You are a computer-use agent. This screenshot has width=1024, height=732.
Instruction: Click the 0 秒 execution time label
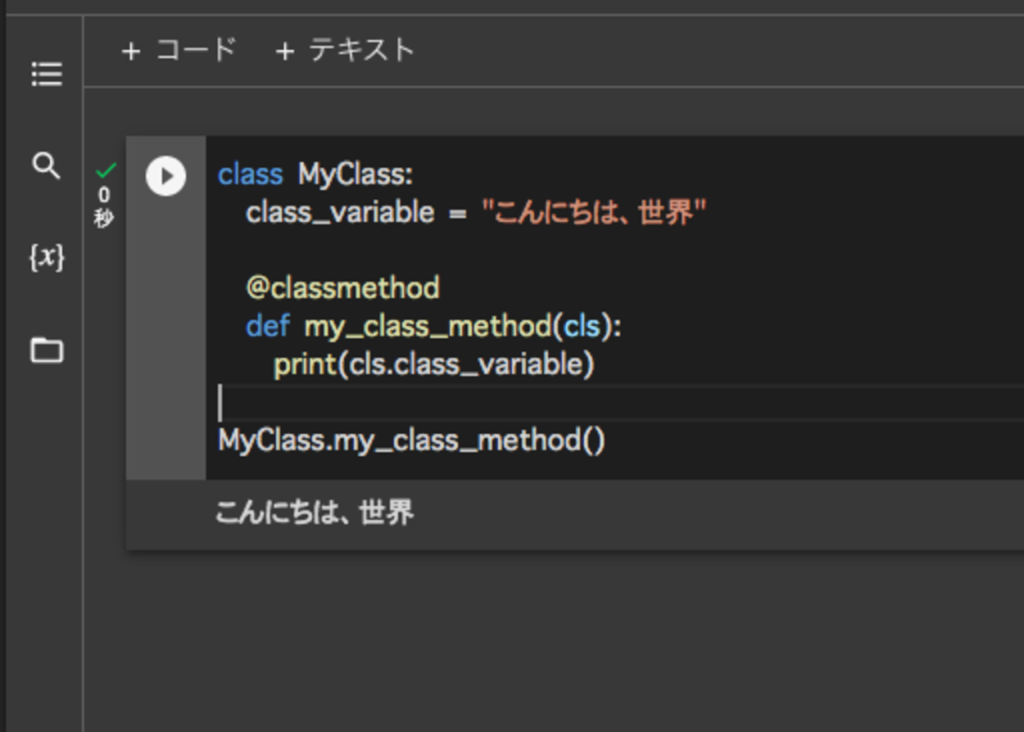point(104,207)
